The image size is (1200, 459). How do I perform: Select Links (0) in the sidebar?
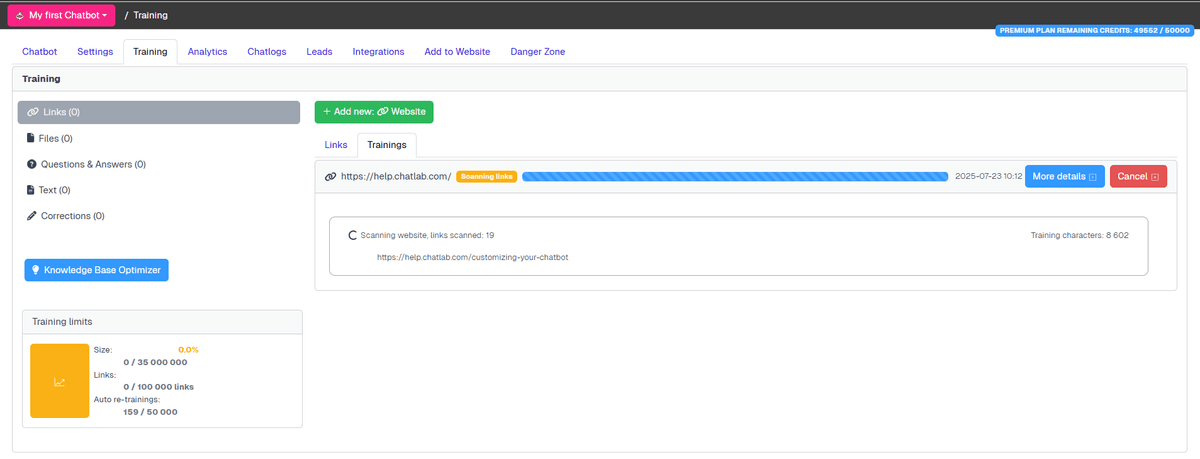click(x=158, y=112)
